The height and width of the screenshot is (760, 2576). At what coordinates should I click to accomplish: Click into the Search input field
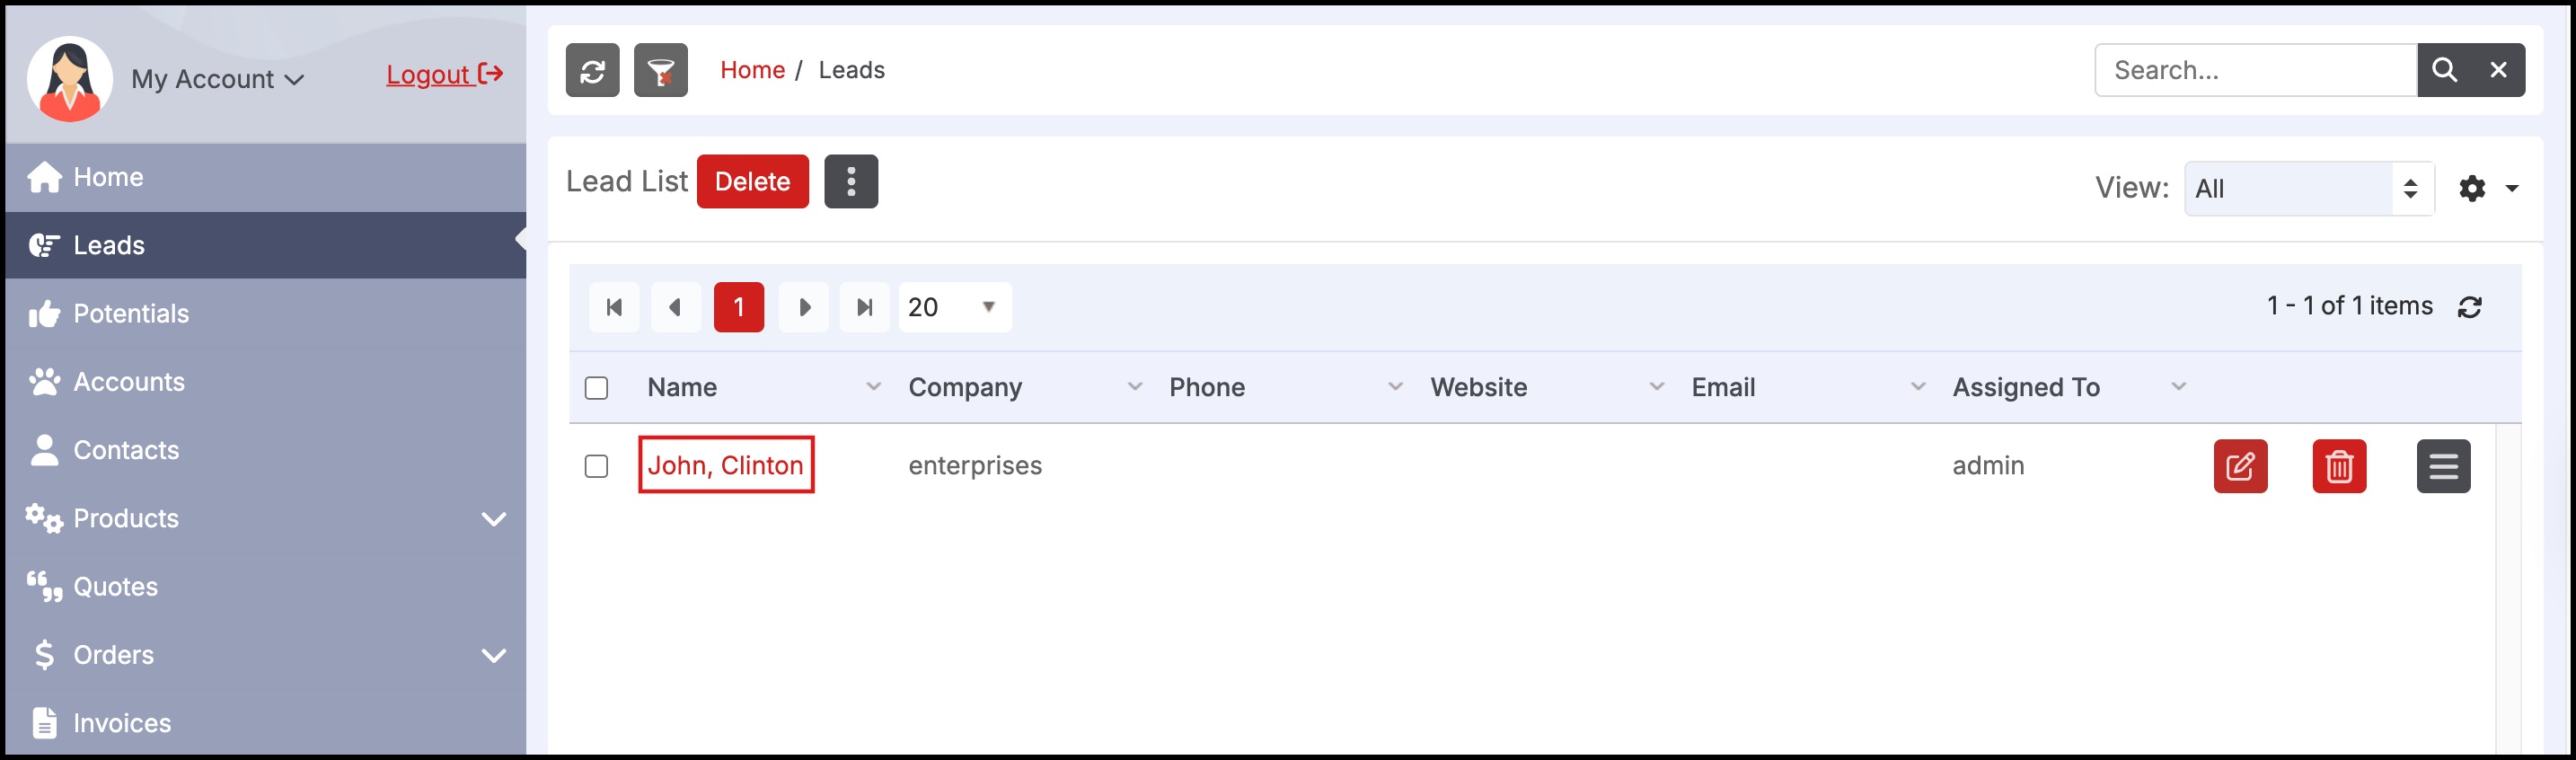2255,70
